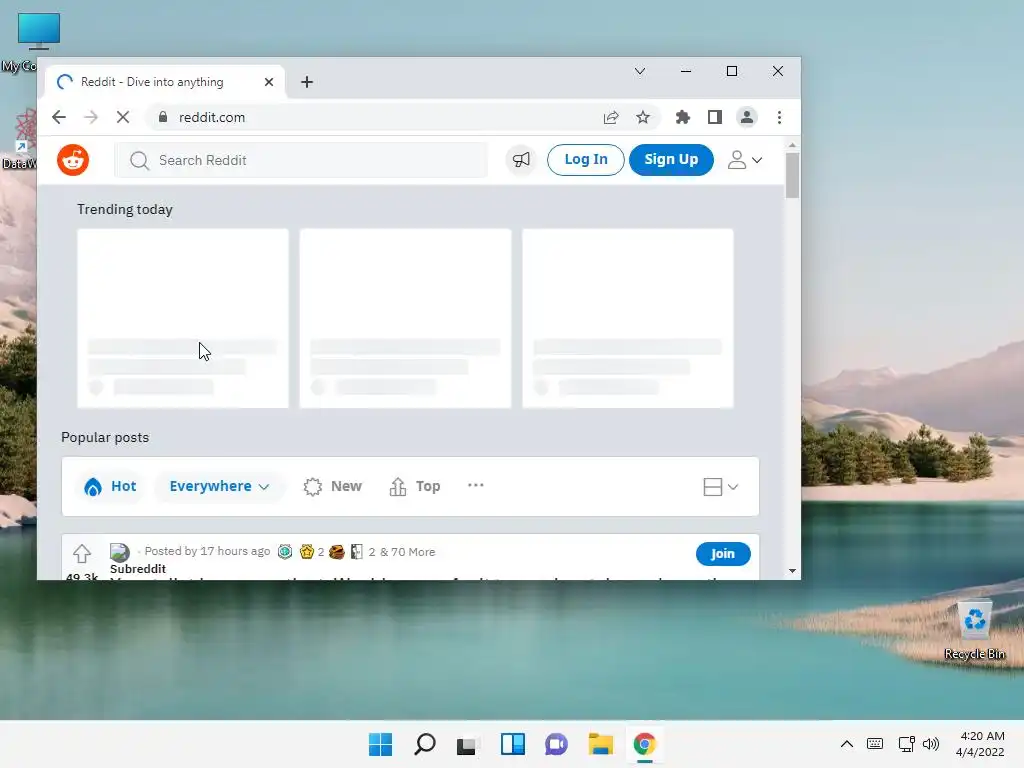Expand the Everywhere location dropdown

[x=219, y=487]
